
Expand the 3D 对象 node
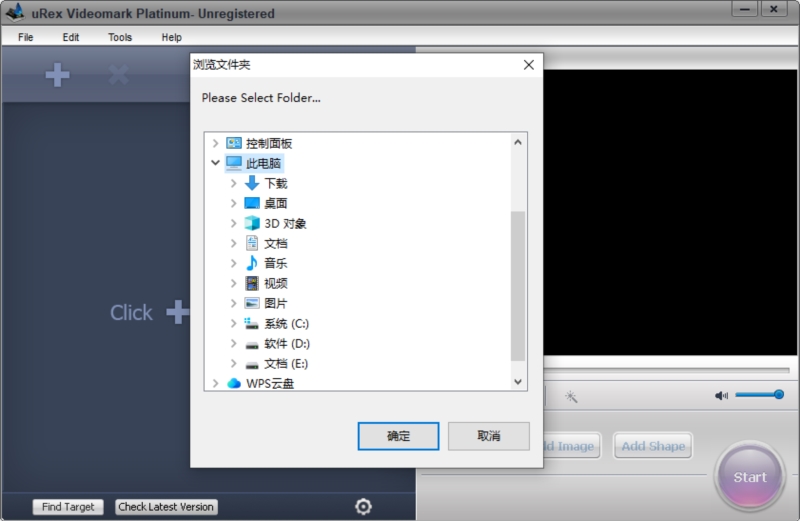[x=234, y=223]
